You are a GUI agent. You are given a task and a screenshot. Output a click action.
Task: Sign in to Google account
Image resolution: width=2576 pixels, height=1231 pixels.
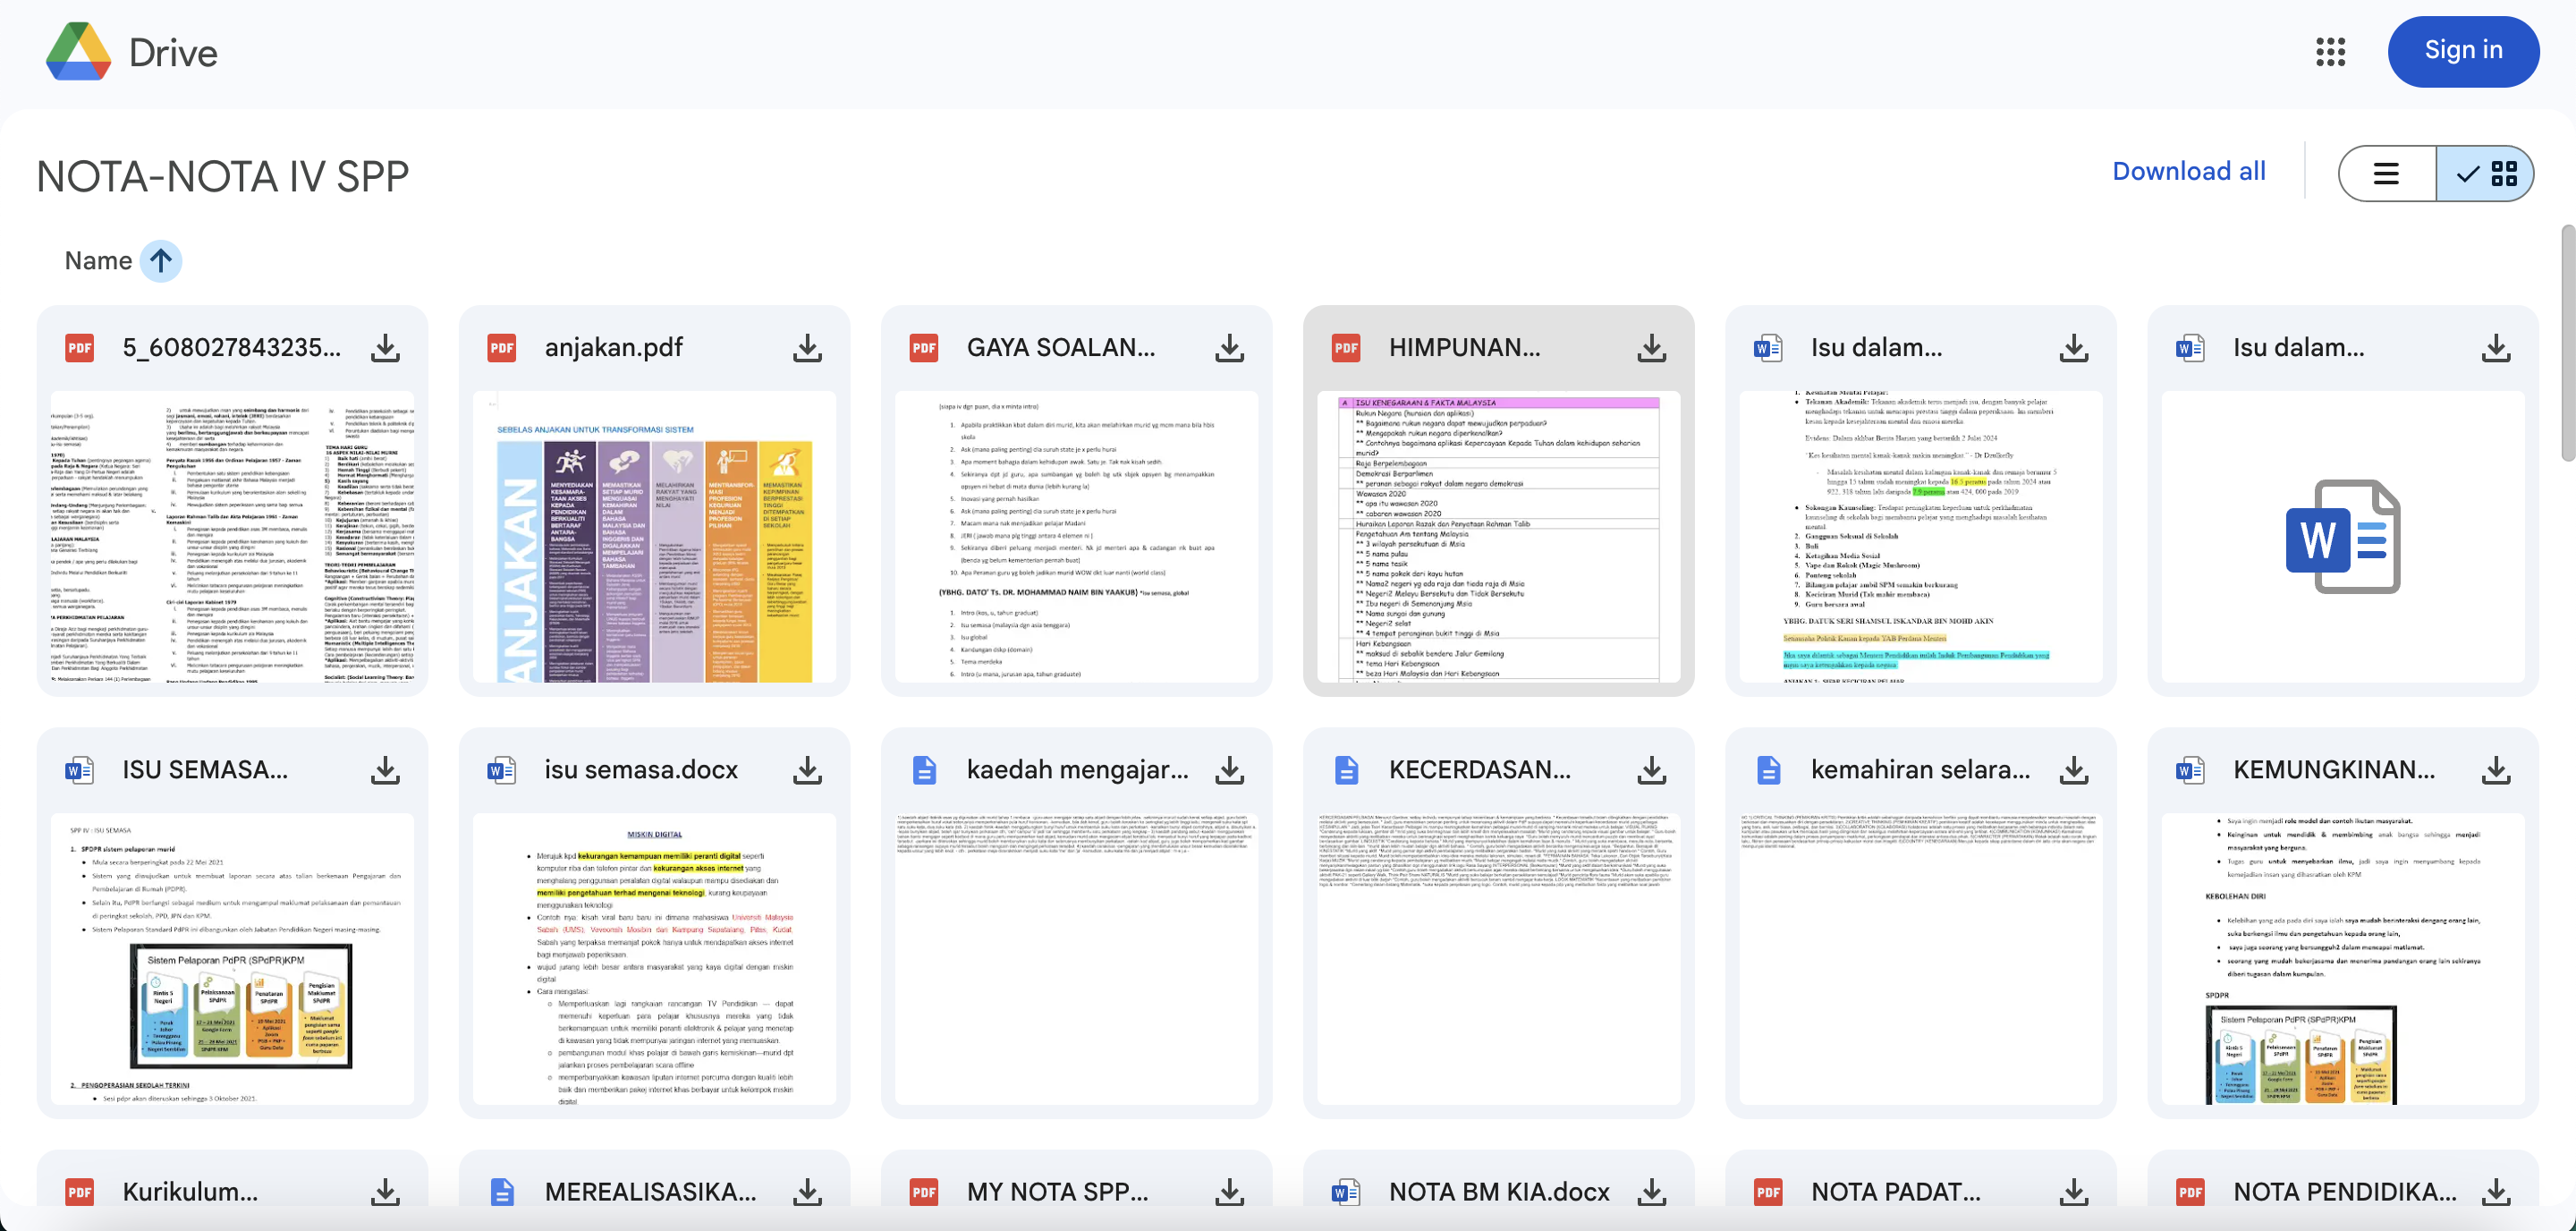[x=2463, y=51]
